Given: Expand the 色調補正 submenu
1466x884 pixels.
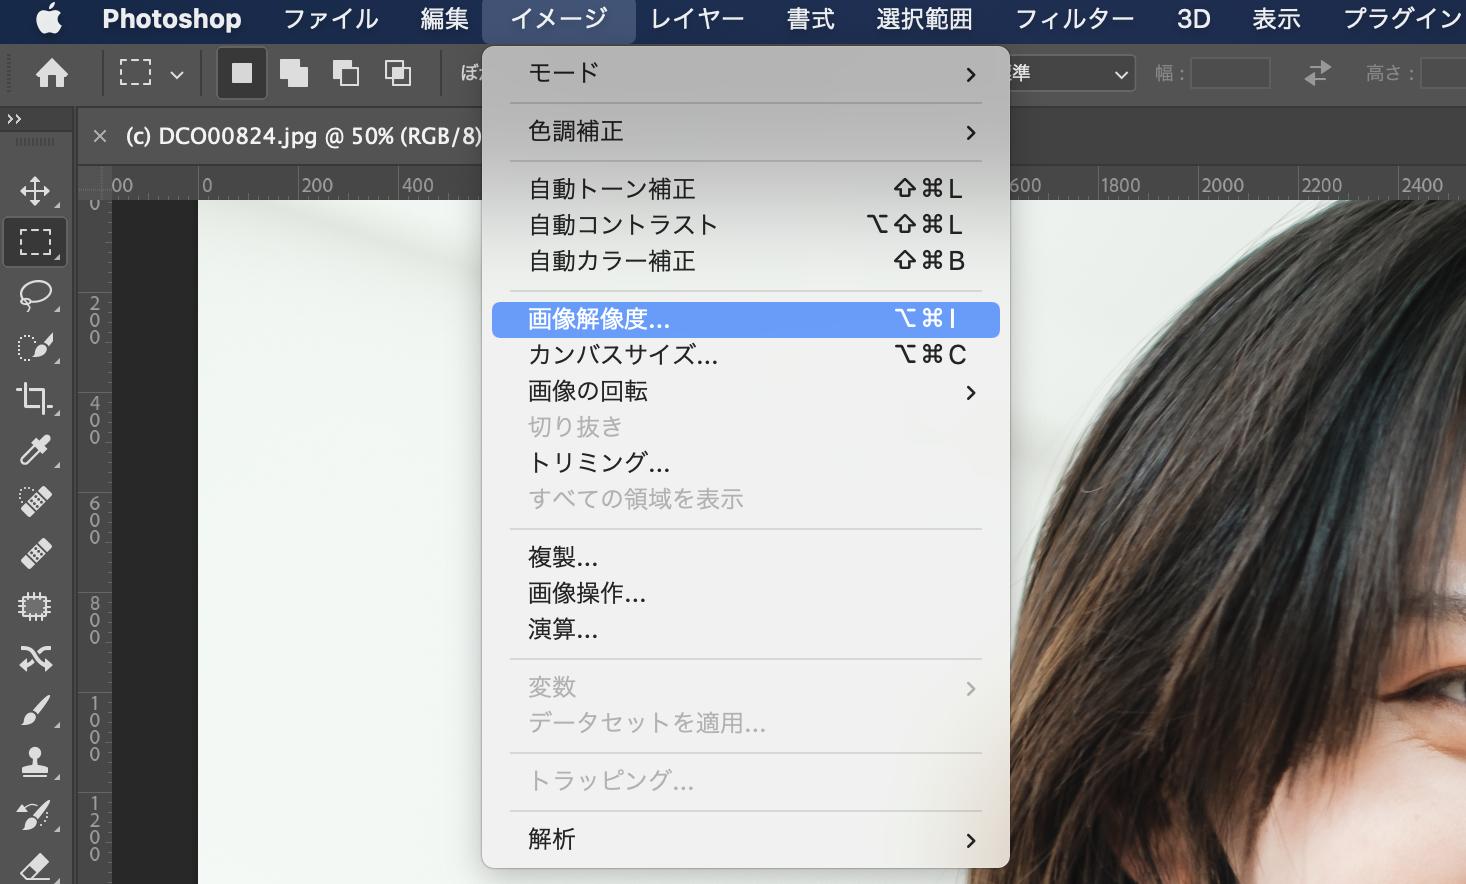Looking at the screenshot, I should pyautogui.click(x=746, y=131).
